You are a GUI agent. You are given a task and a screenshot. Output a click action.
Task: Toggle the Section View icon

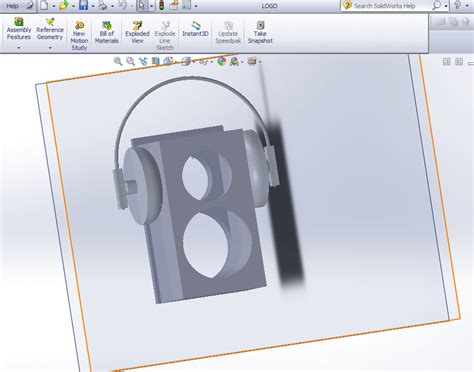155,61
